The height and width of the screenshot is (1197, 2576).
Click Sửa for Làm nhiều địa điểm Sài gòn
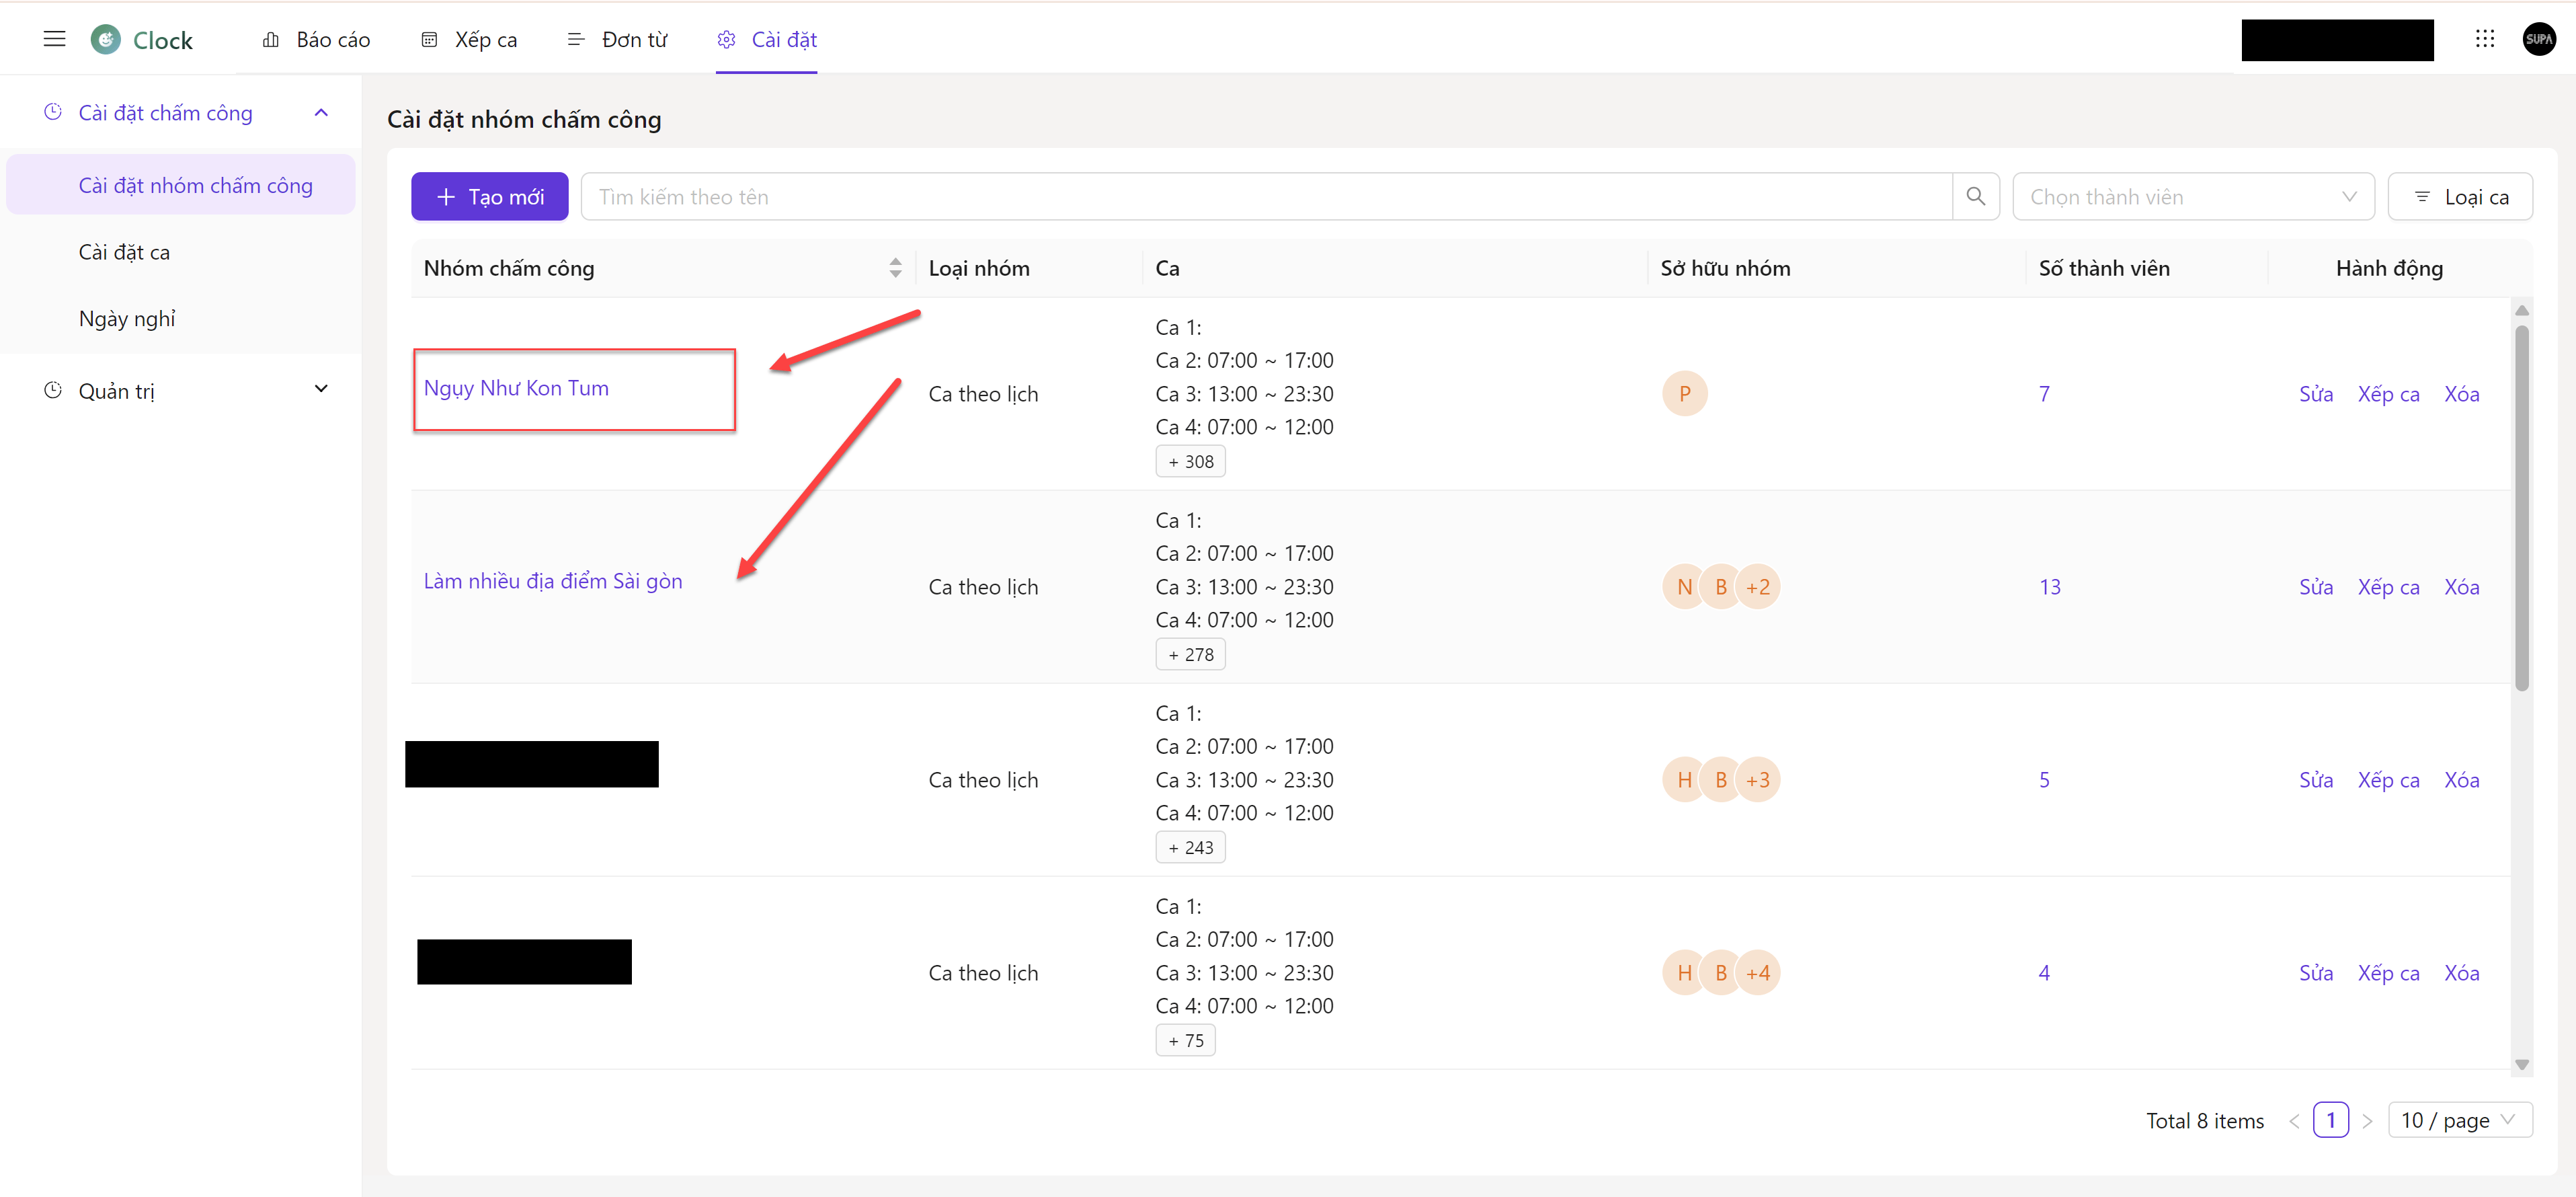(x=2315, y=587)
